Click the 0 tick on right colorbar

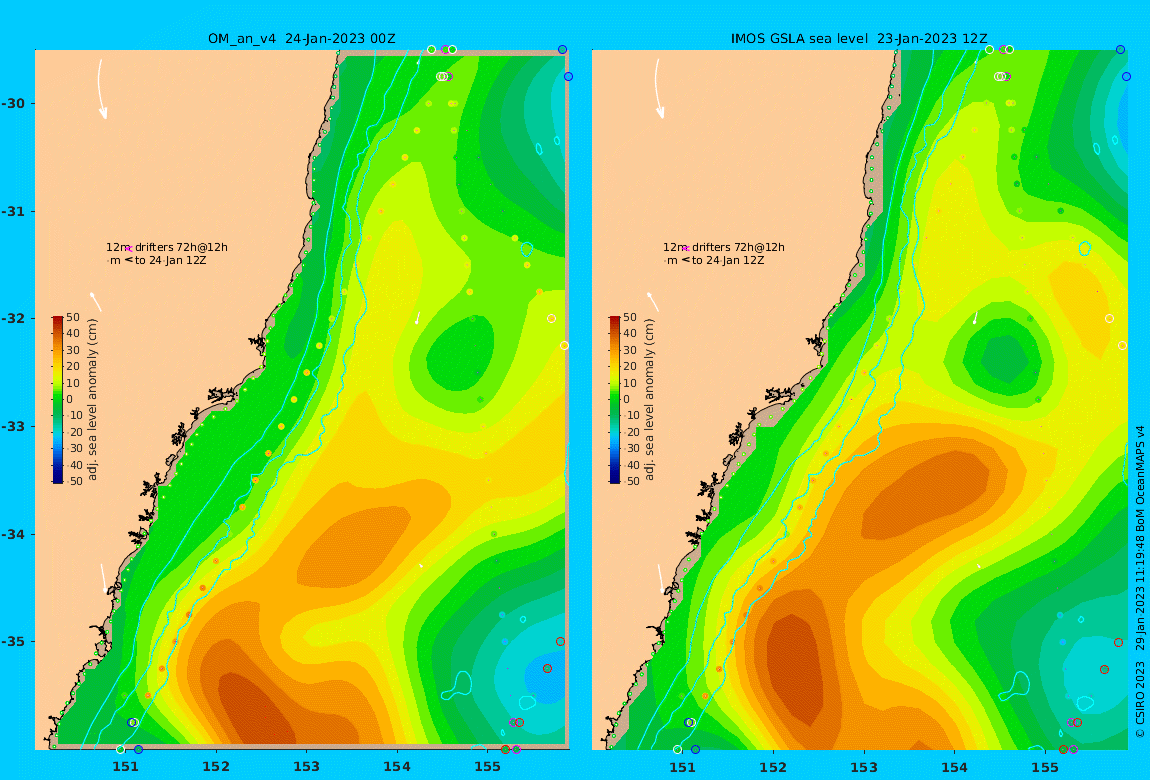(x=626, y=400)
